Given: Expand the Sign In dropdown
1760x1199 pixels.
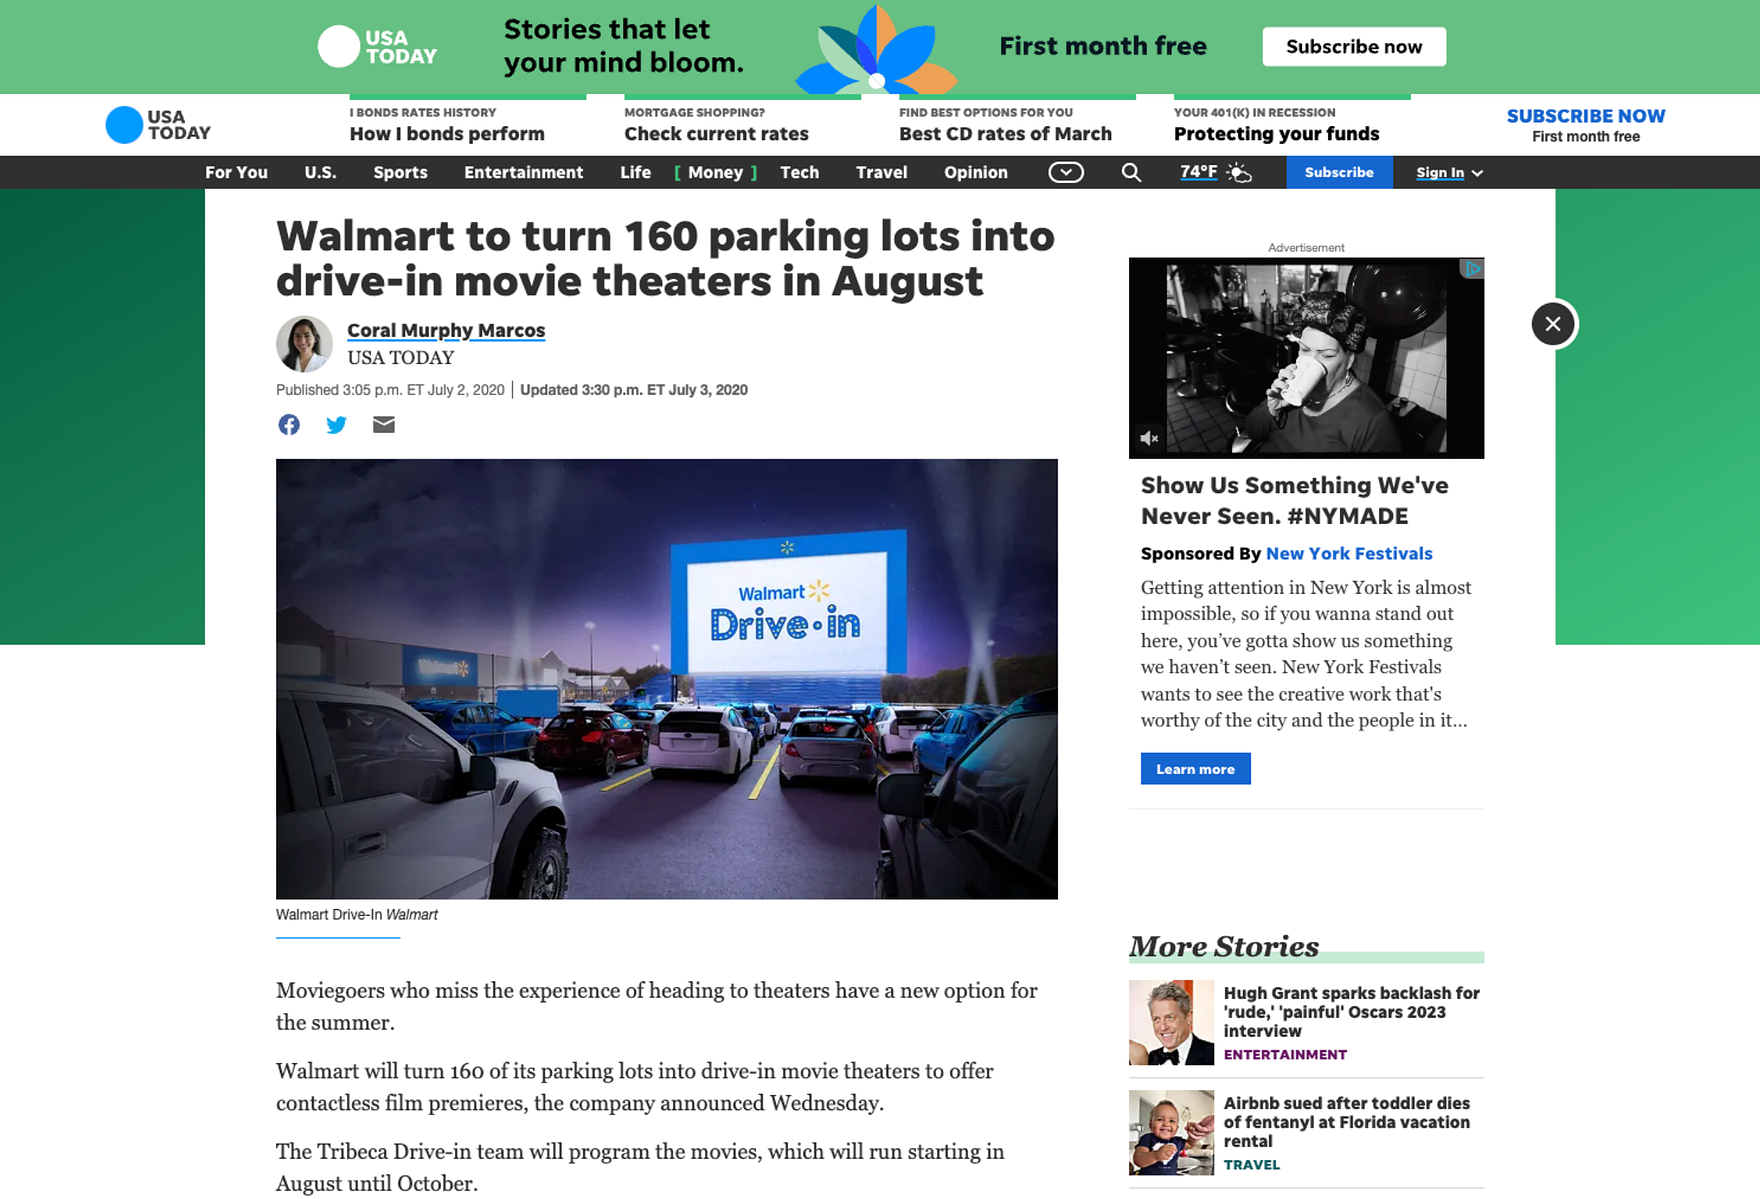Looking at the screenshot, I should point(1449,172).
